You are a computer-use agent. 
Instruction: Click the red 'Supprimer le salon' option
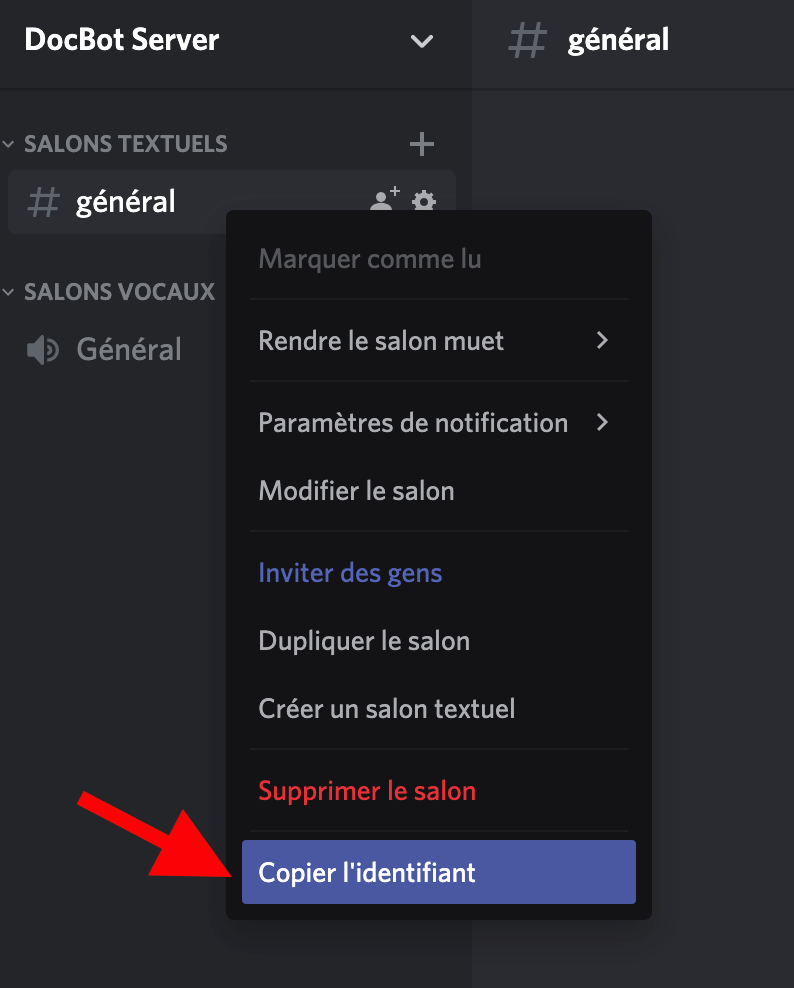[x=367, y=791]
